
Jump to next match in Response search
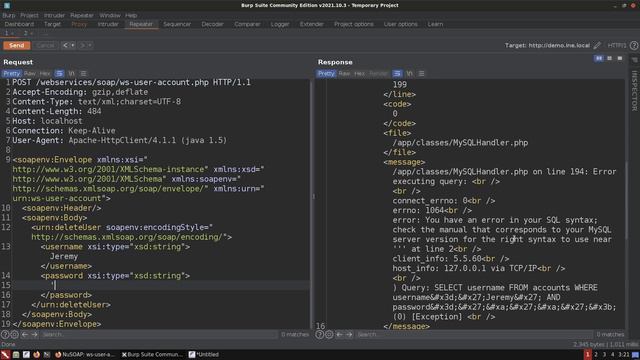349,335
